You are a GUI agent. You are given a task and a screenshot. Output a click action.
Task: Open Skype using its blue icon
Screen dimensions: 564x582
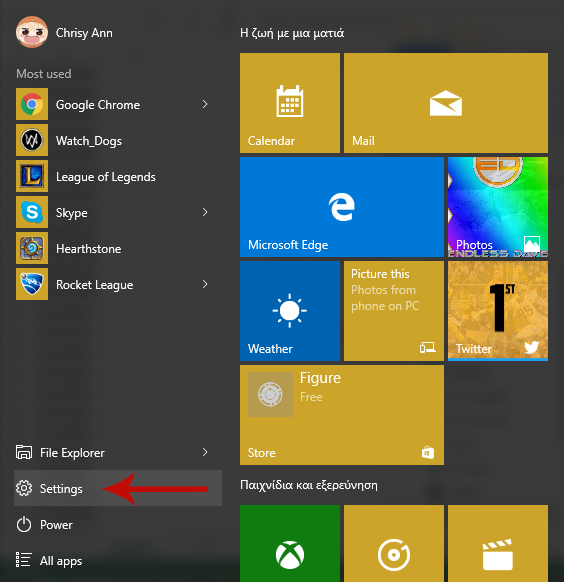click(32, 212)
